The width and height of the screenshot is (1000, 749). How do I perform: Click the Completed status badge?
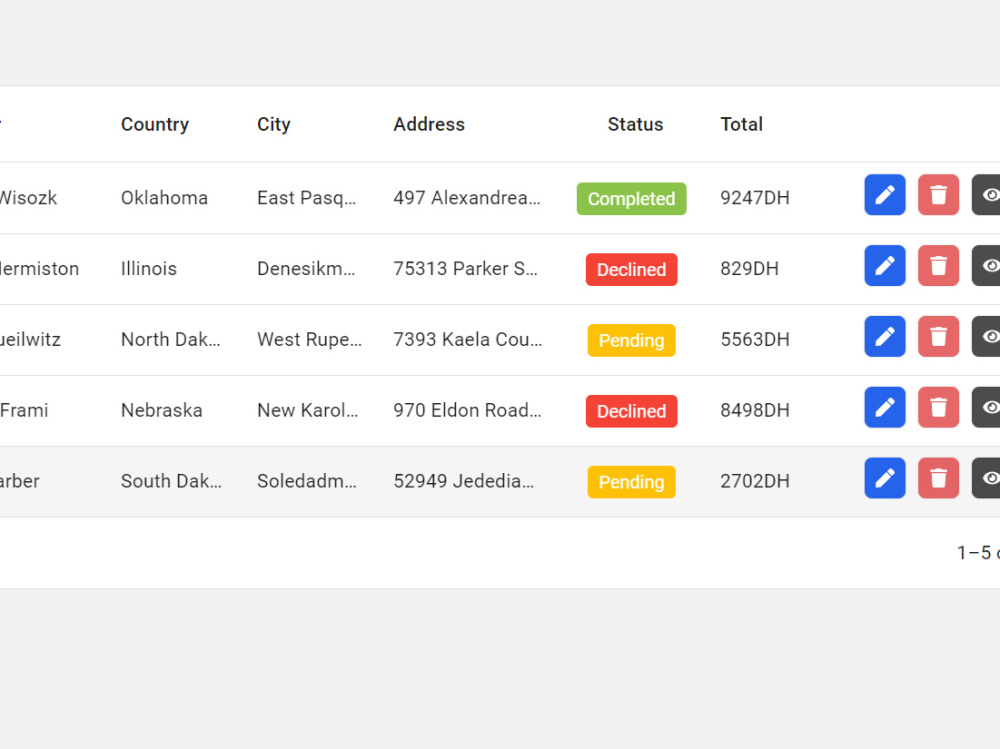631,198
